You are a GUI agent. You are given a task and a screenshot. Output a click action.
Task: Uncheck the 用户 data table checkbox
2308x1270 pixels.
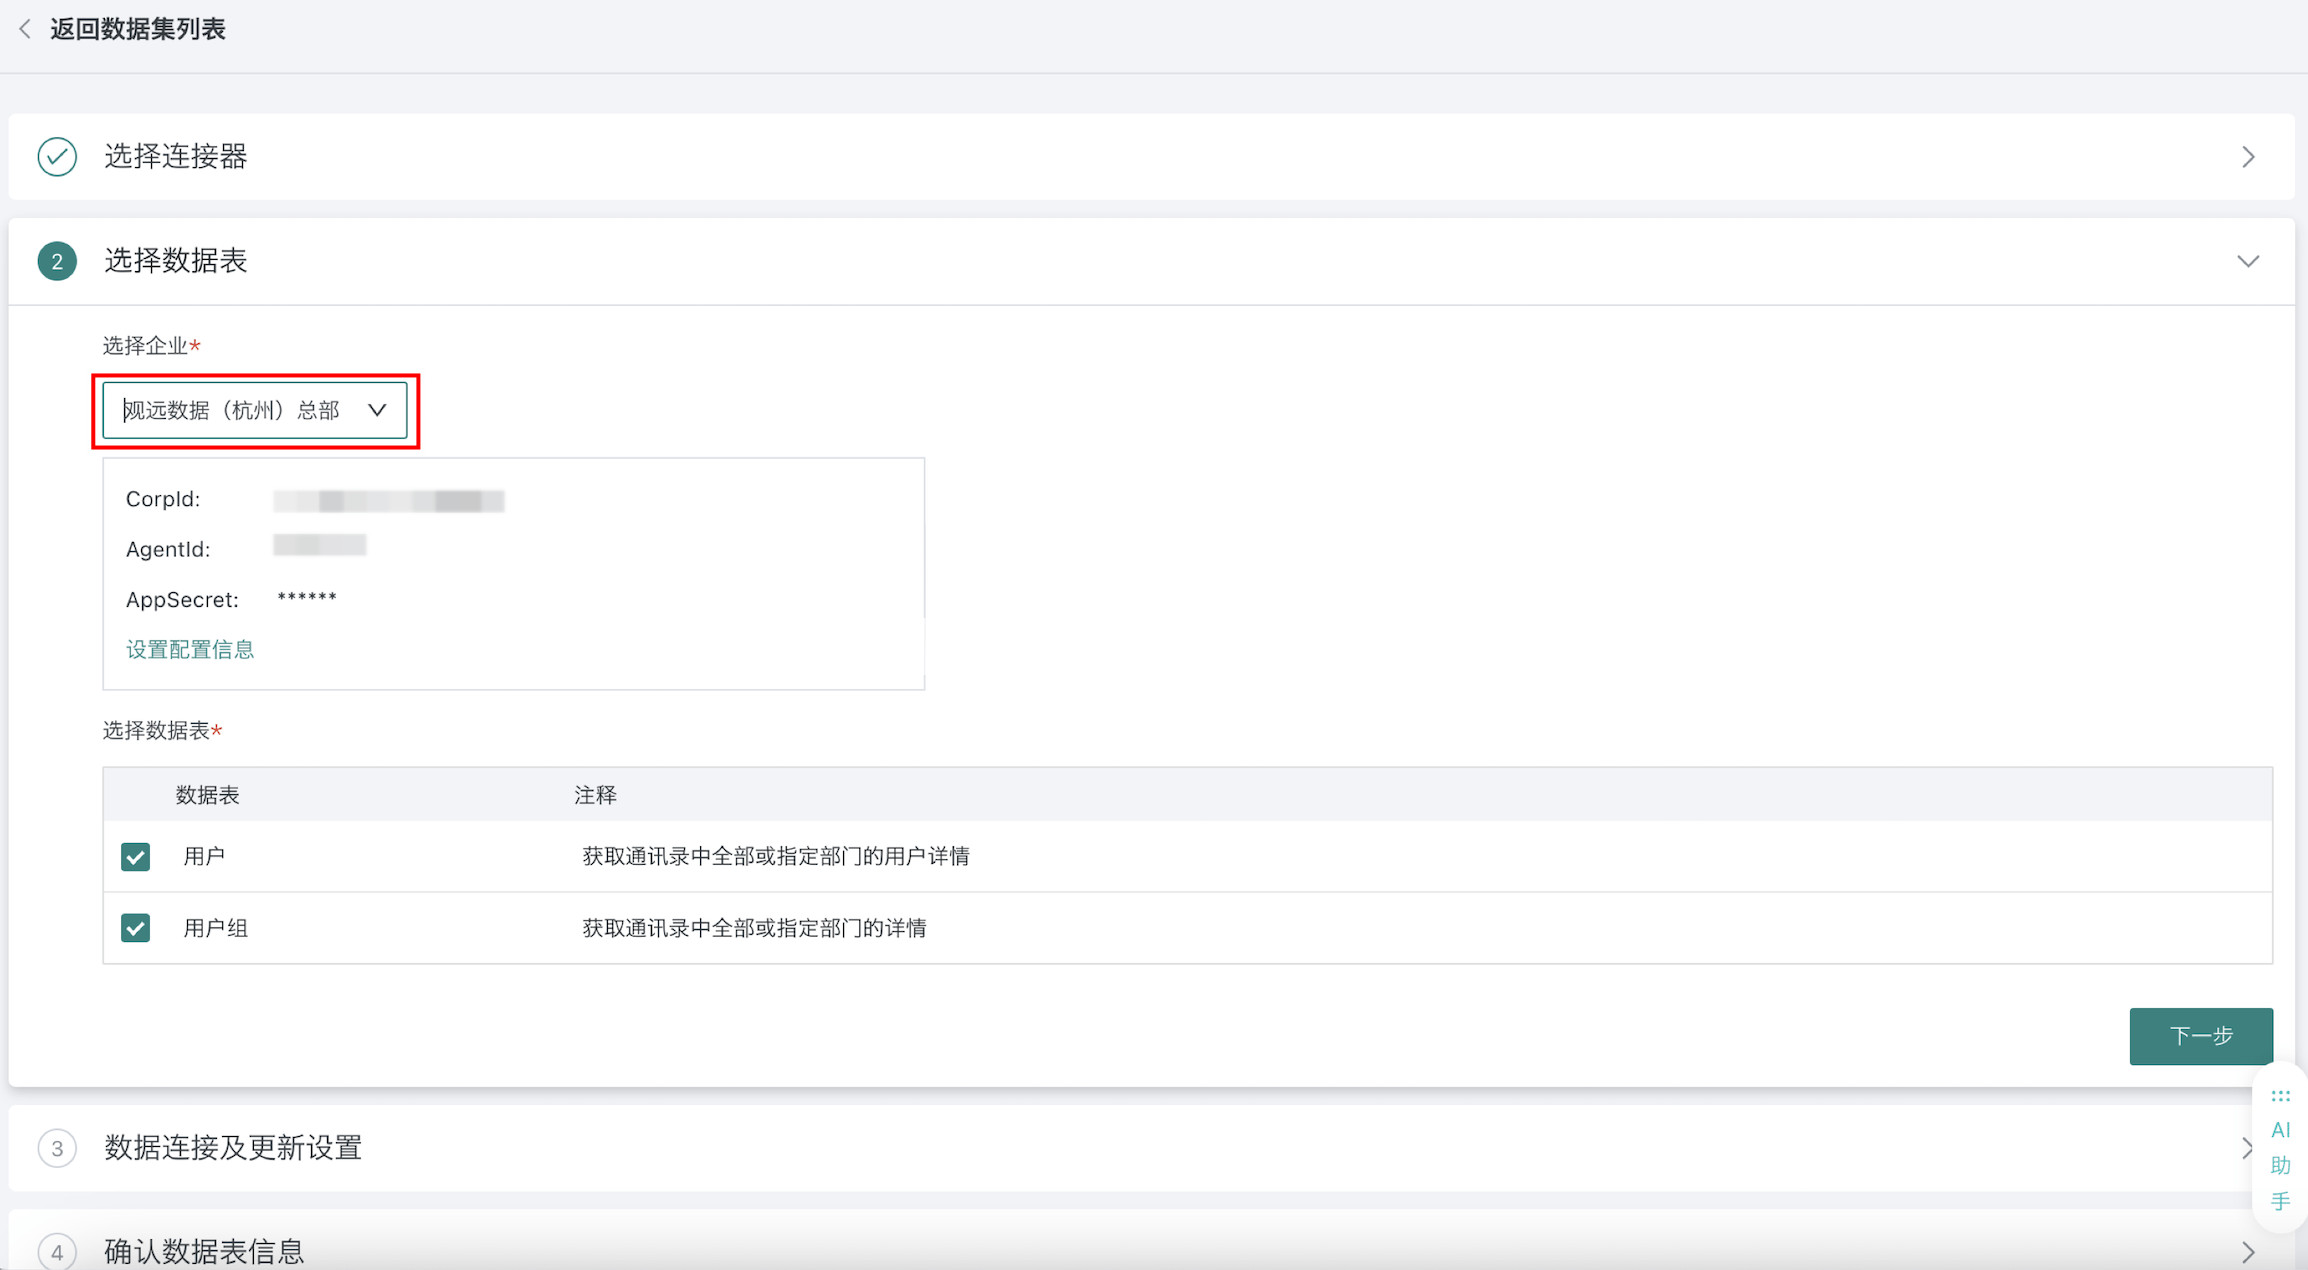(135, 857)
